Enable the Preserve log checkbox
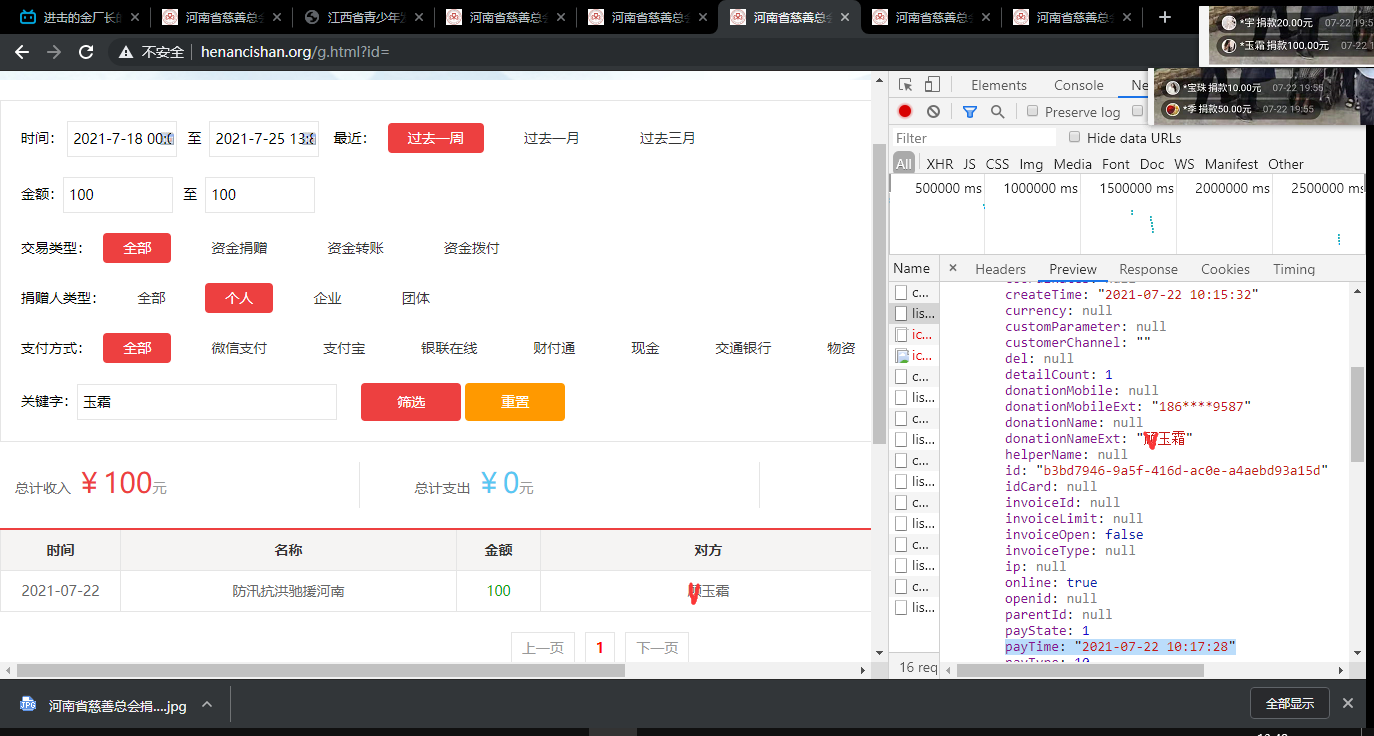Screen dimensions: 1374x736 [1033, 112]
